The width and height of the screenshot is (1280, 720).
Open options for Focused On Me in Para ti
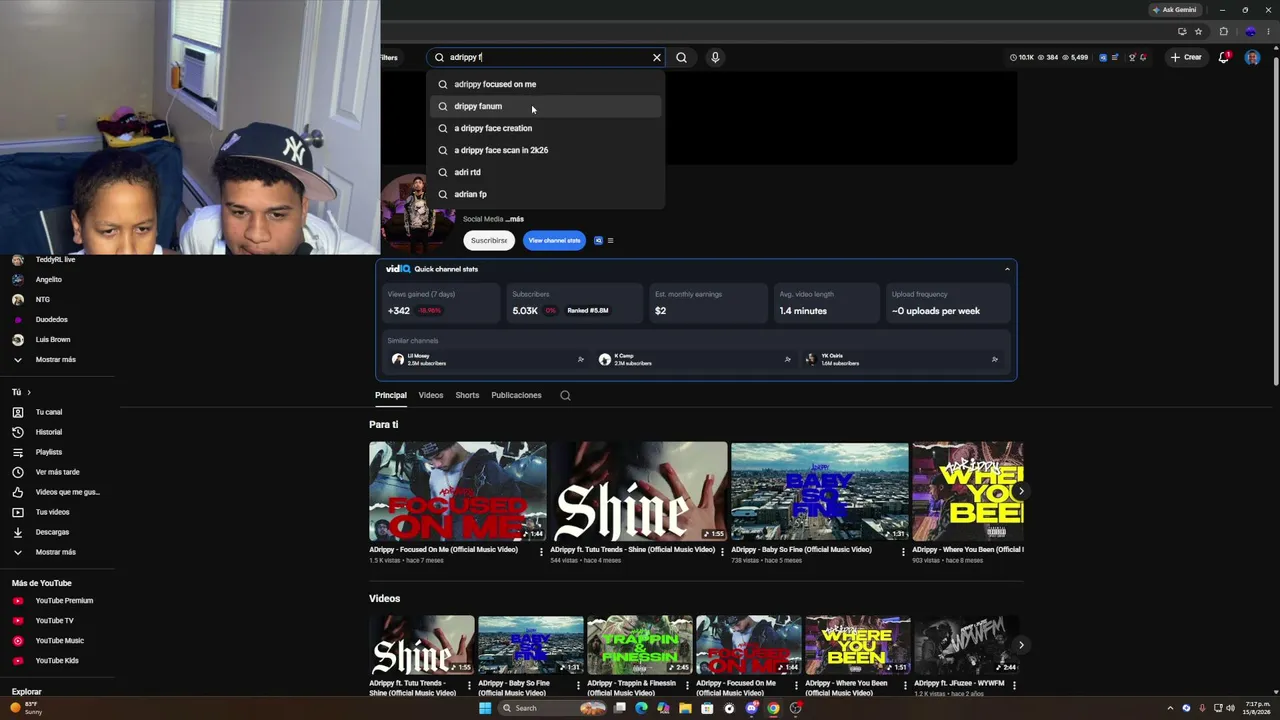click(x=541, y=552)
